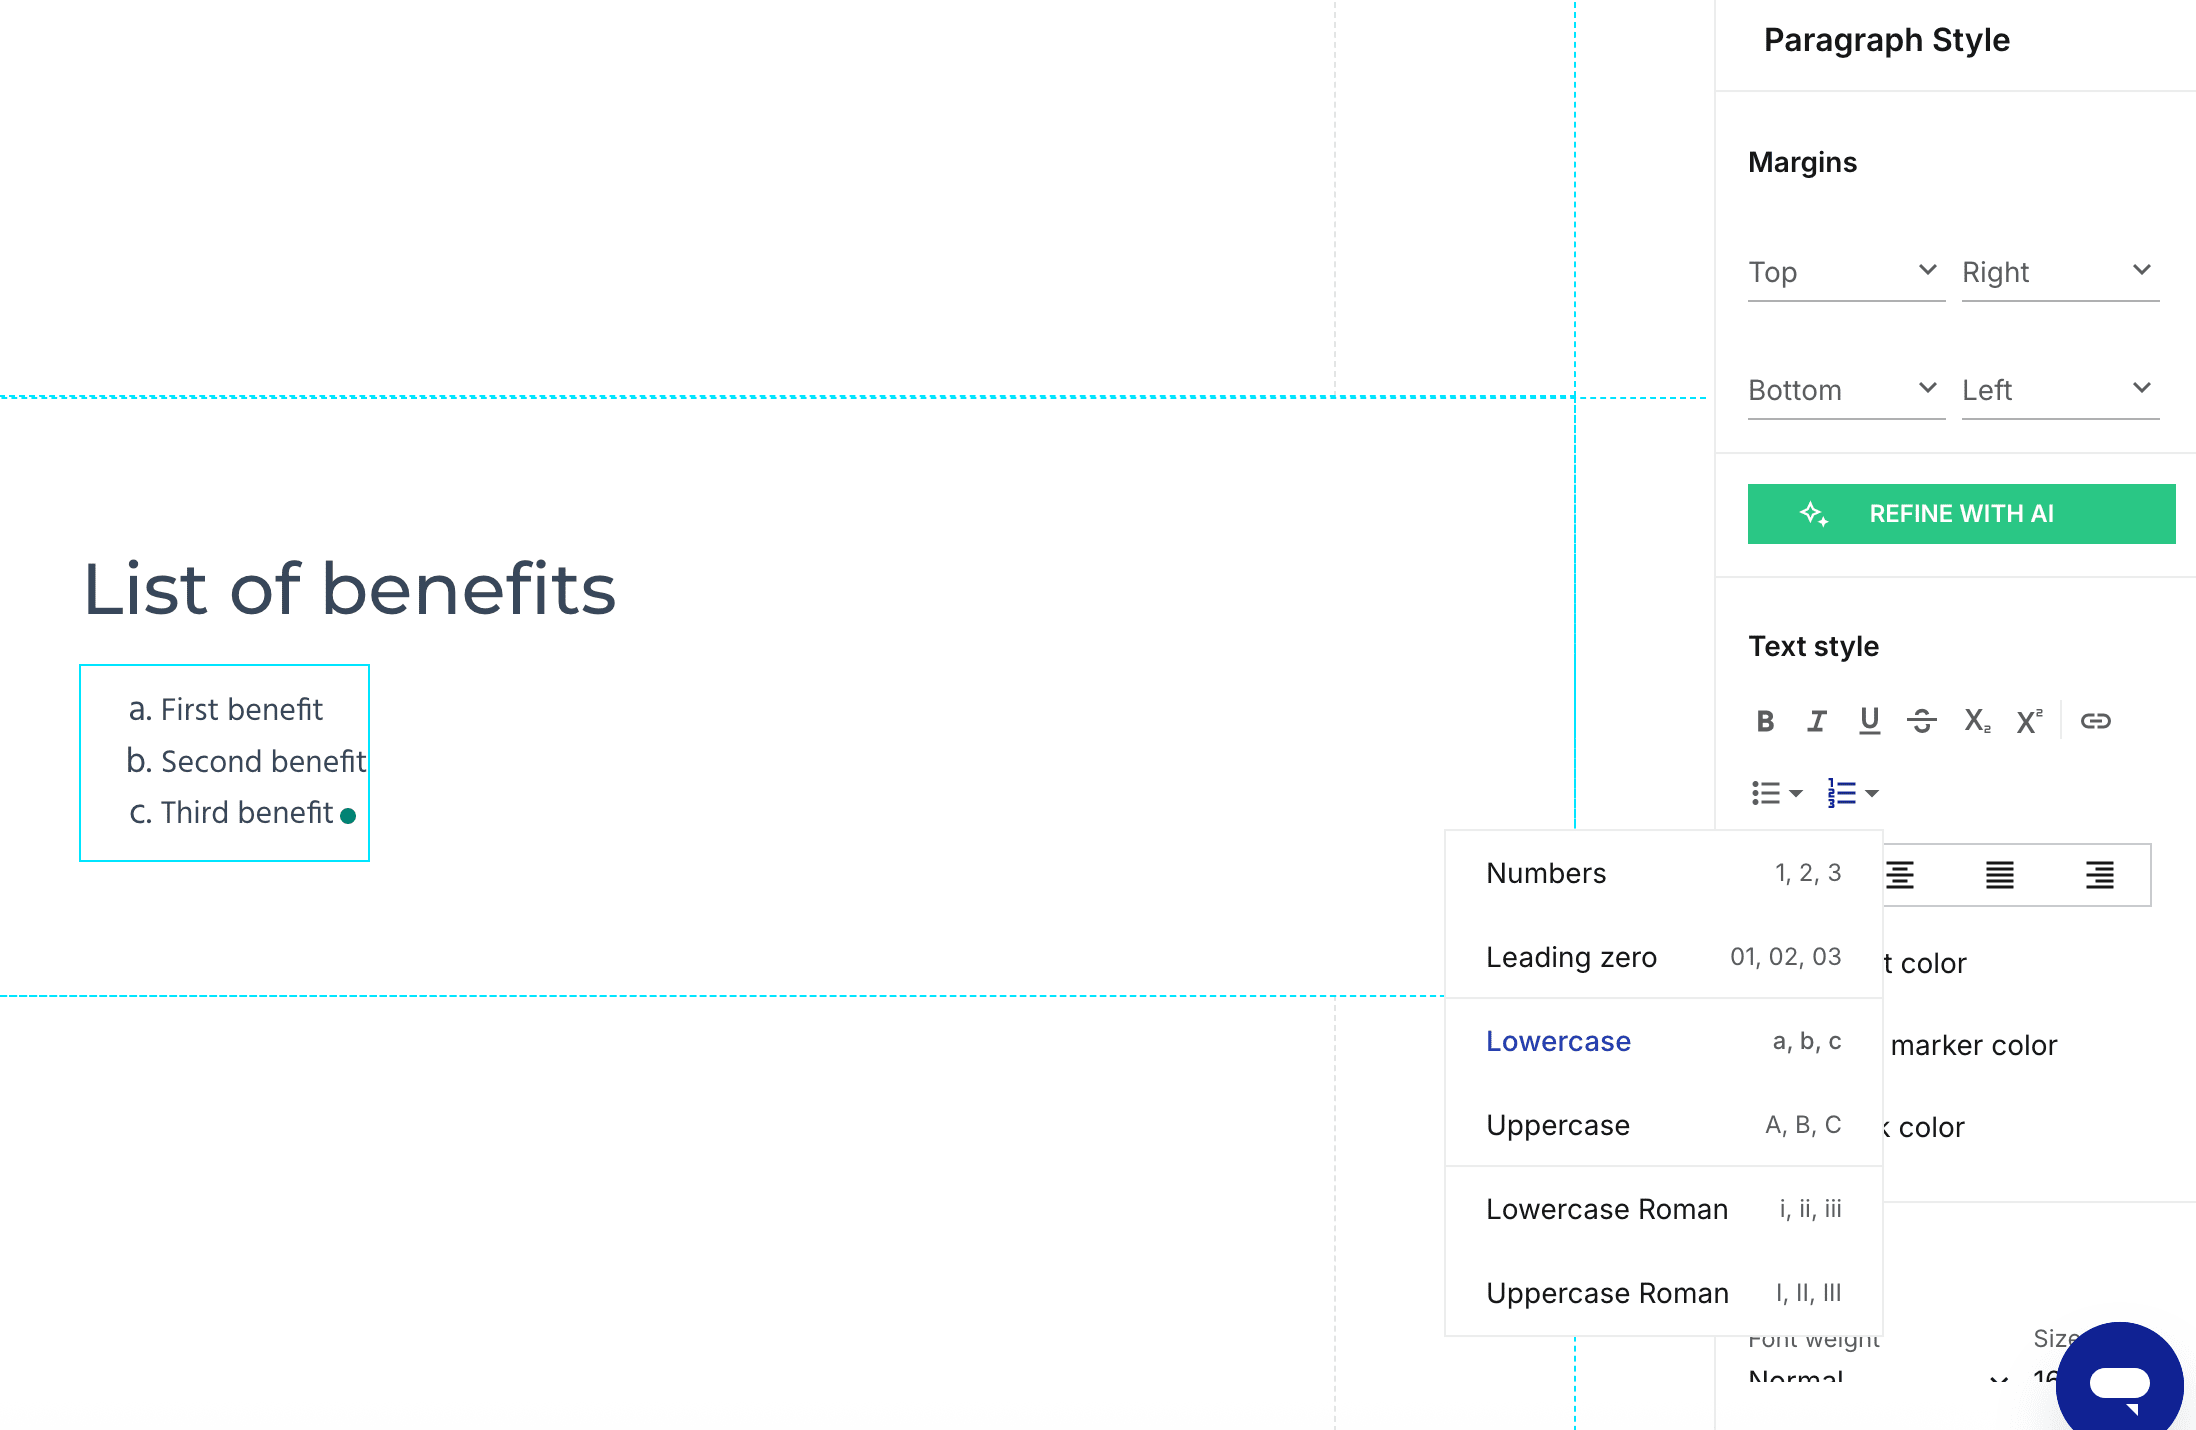Right-align the paragraph text
The height and width of the screenshot is (1430, 2196).
point(2100,875)
